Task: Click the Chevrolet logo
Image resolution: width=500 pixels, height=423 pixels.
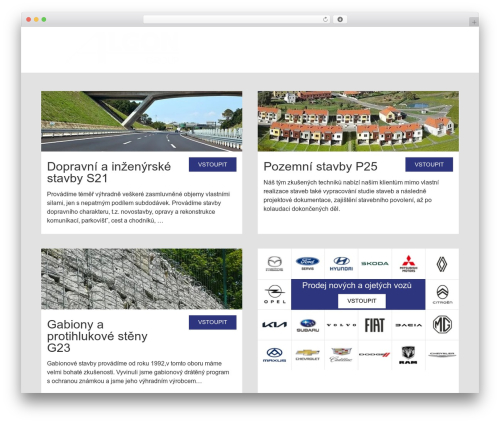Action: point(308,355)
